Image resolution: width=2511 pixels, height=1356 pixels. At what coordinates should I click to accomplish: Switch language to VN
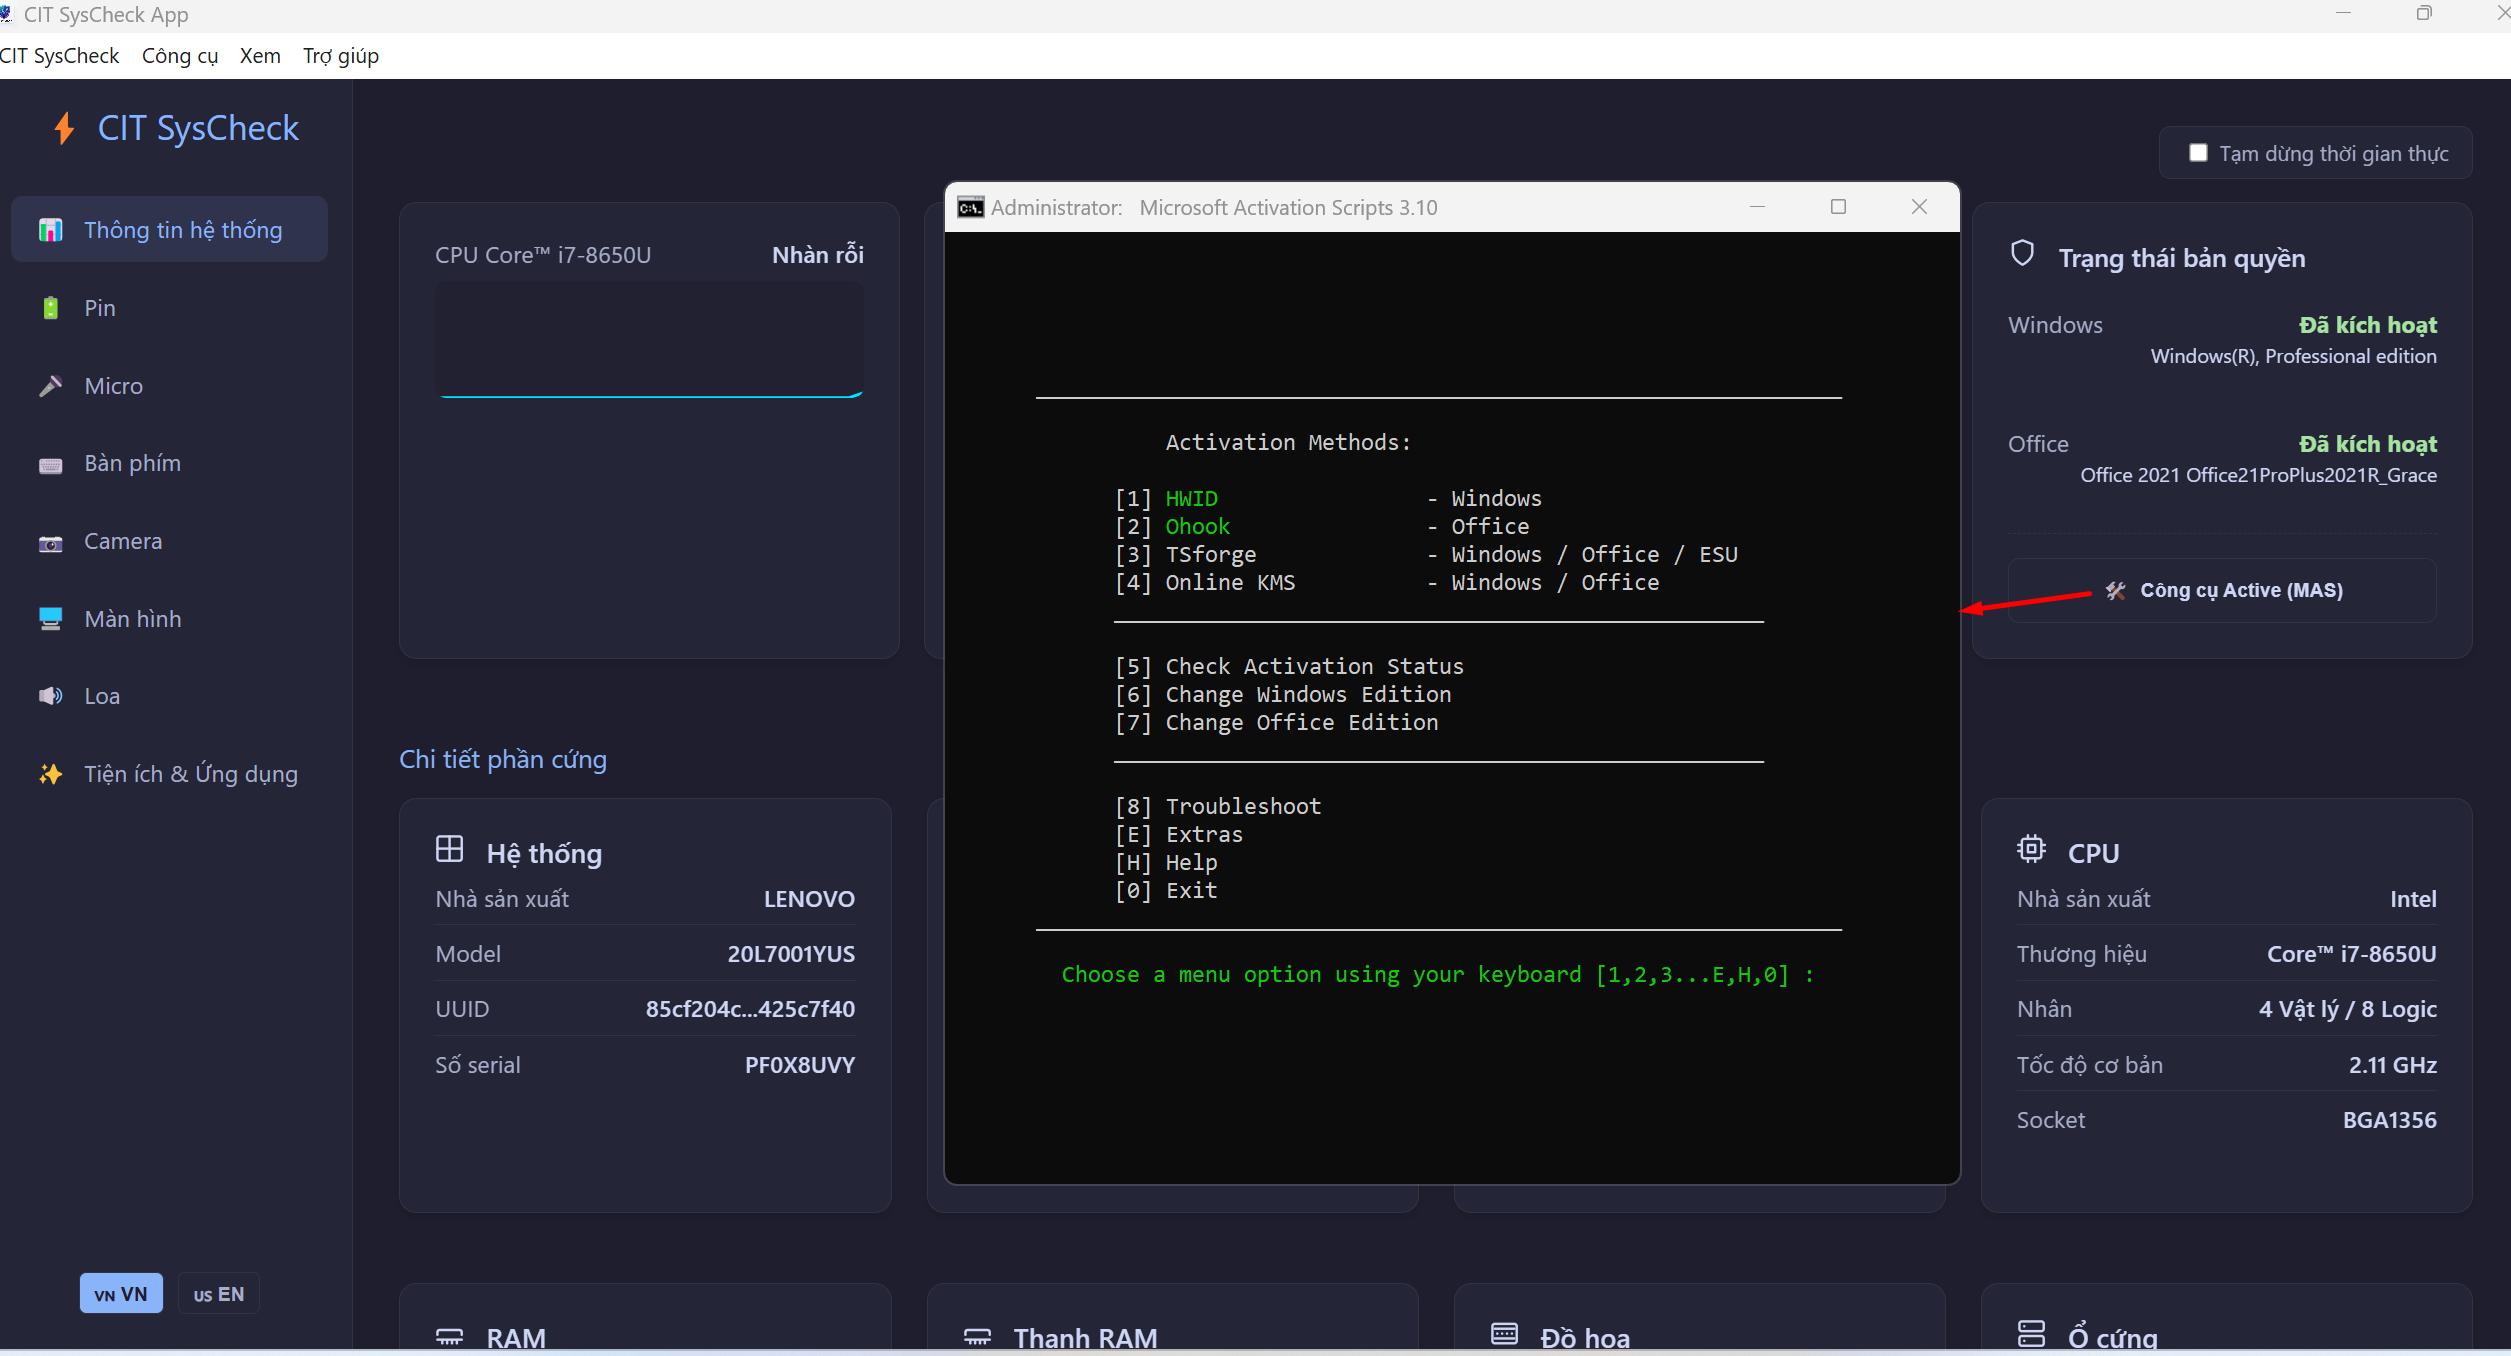(121, 1294)
